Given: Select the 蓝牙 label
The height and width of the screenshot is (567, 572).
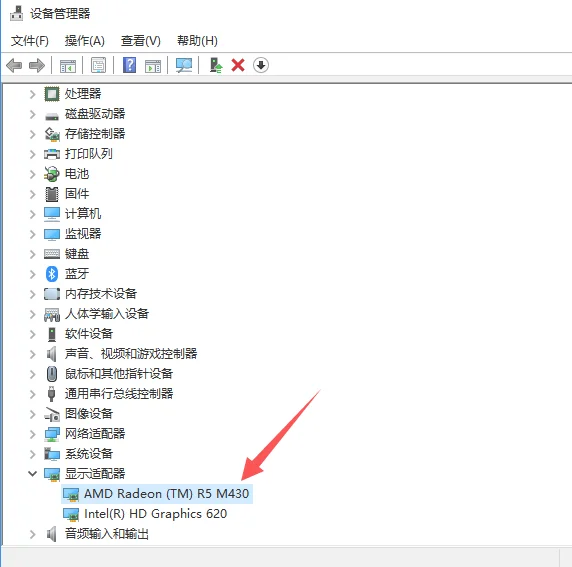Looking at the screenshot, I should (x=77, y=274).
